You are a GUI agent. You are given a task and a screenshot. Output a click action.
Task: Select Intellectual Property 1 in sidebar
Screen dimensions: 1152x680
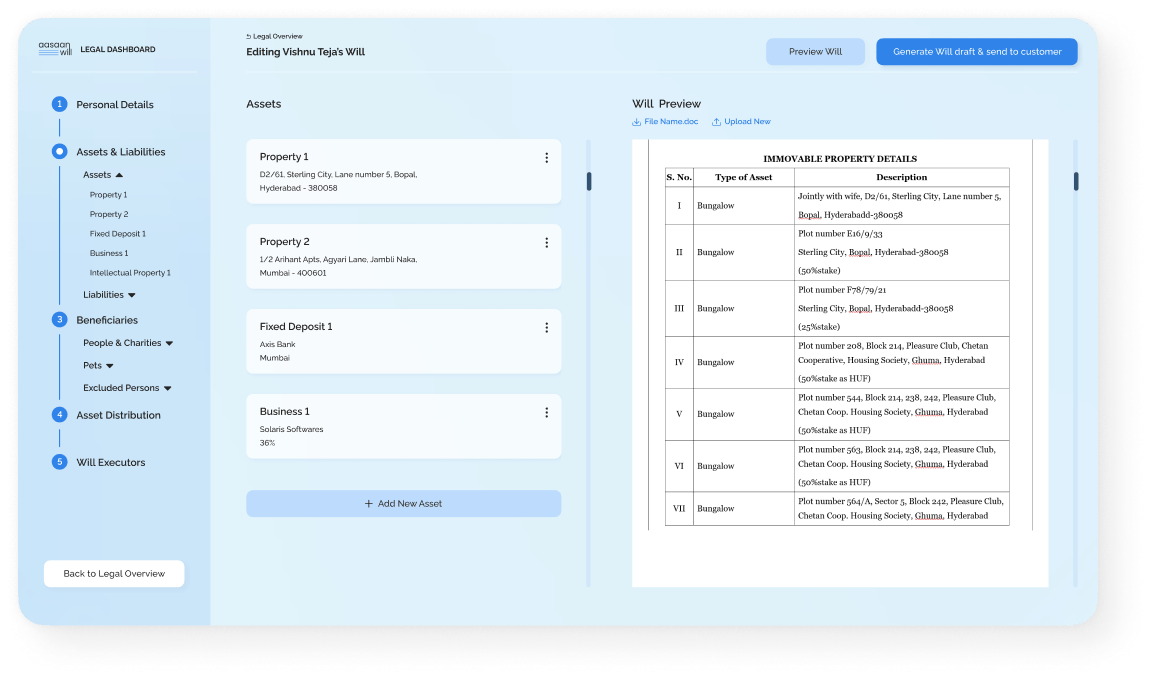[130, 273]
